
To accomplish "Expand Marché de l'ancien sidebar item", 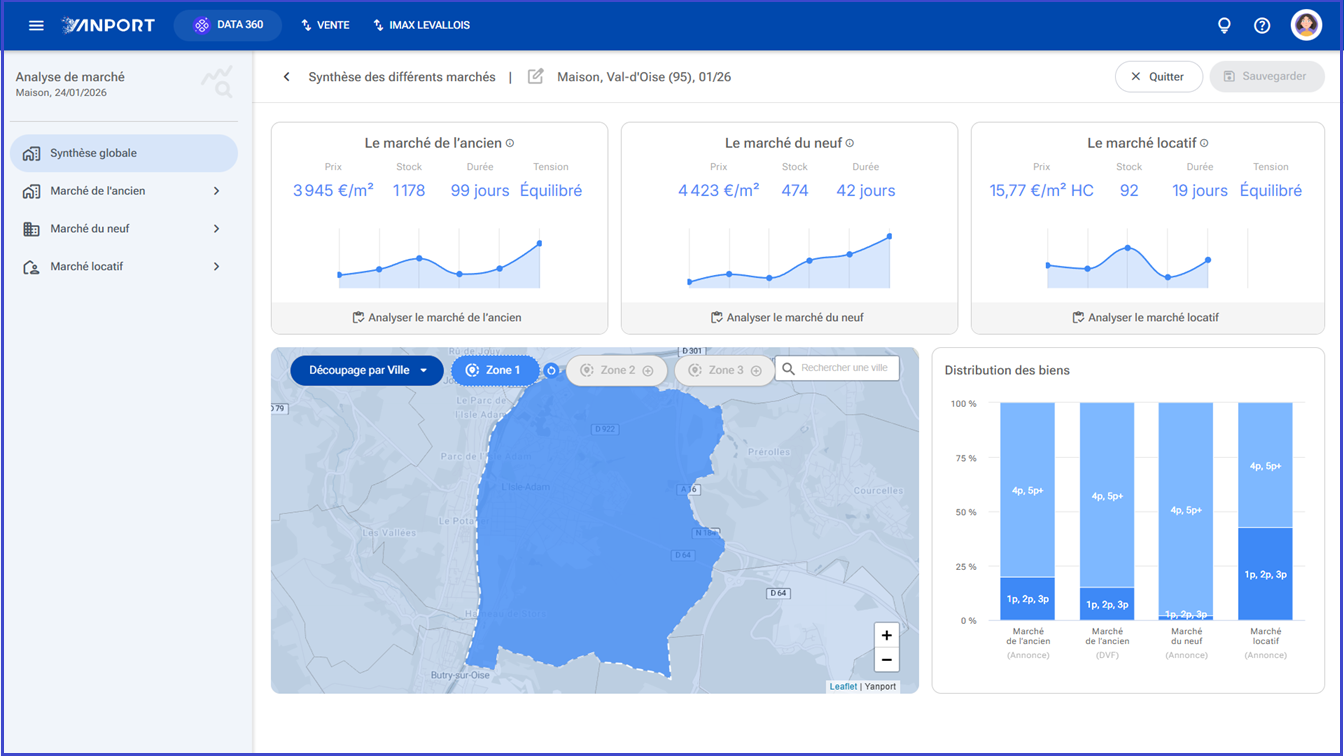I will [124, 191].
